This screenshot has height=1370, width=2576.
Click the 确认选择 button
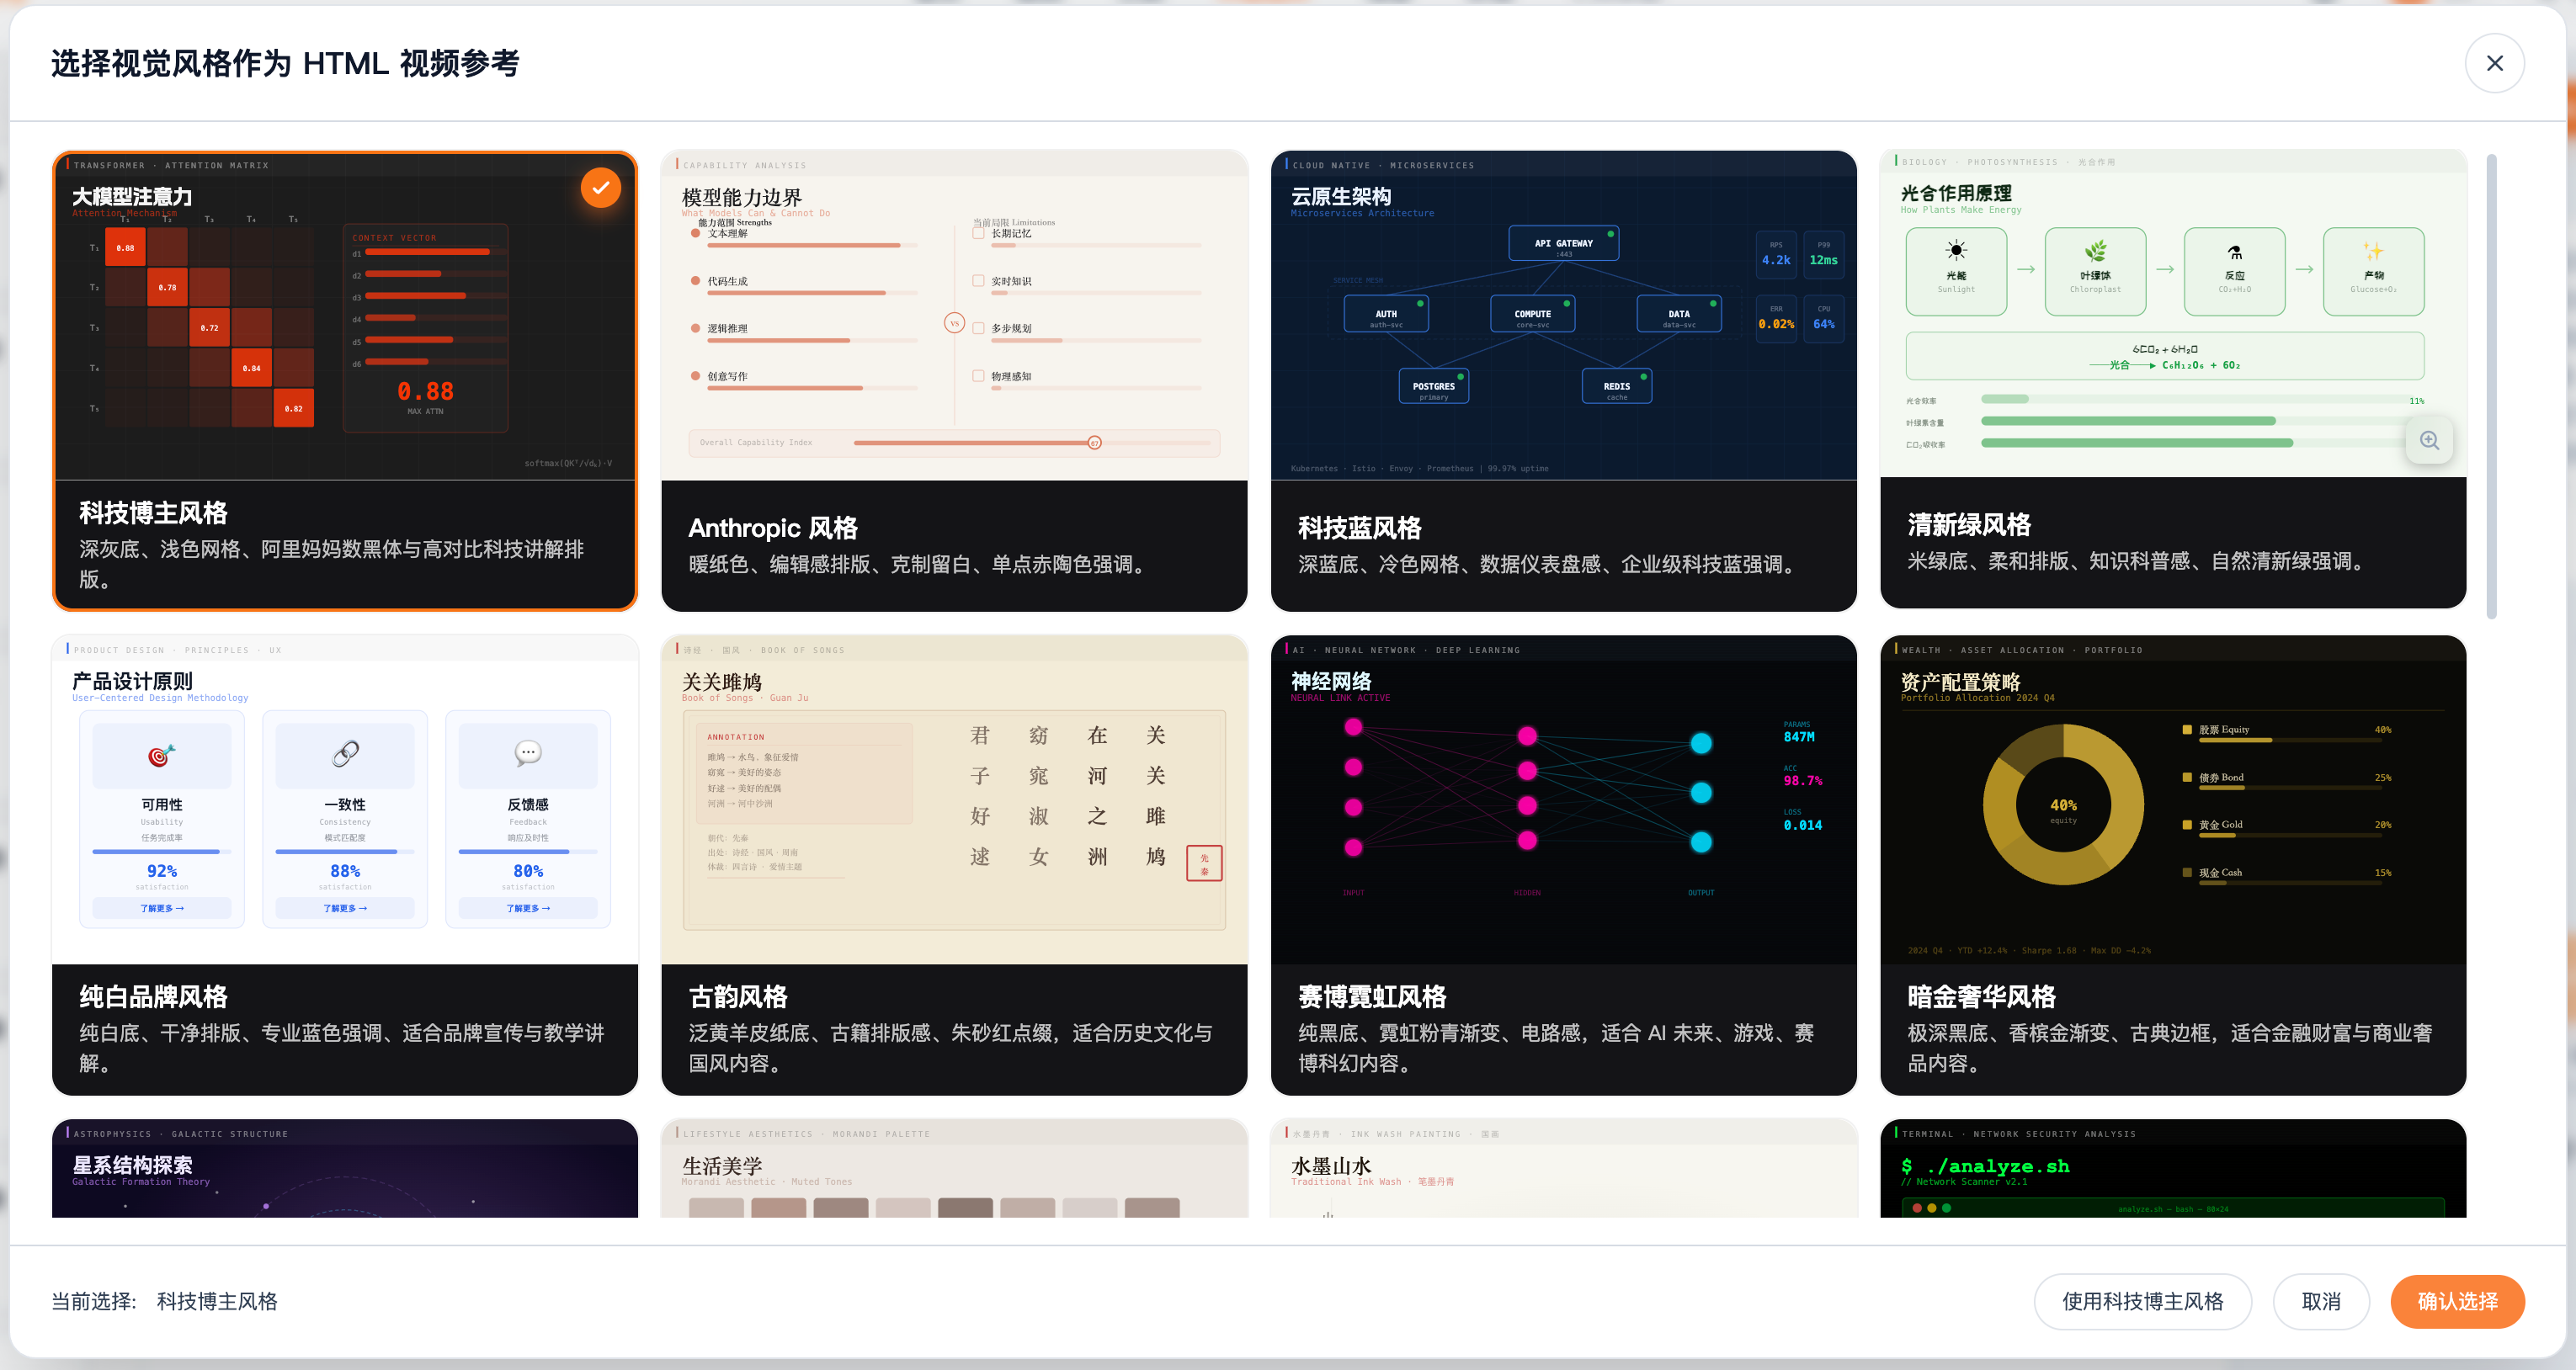[2457, 1300]
